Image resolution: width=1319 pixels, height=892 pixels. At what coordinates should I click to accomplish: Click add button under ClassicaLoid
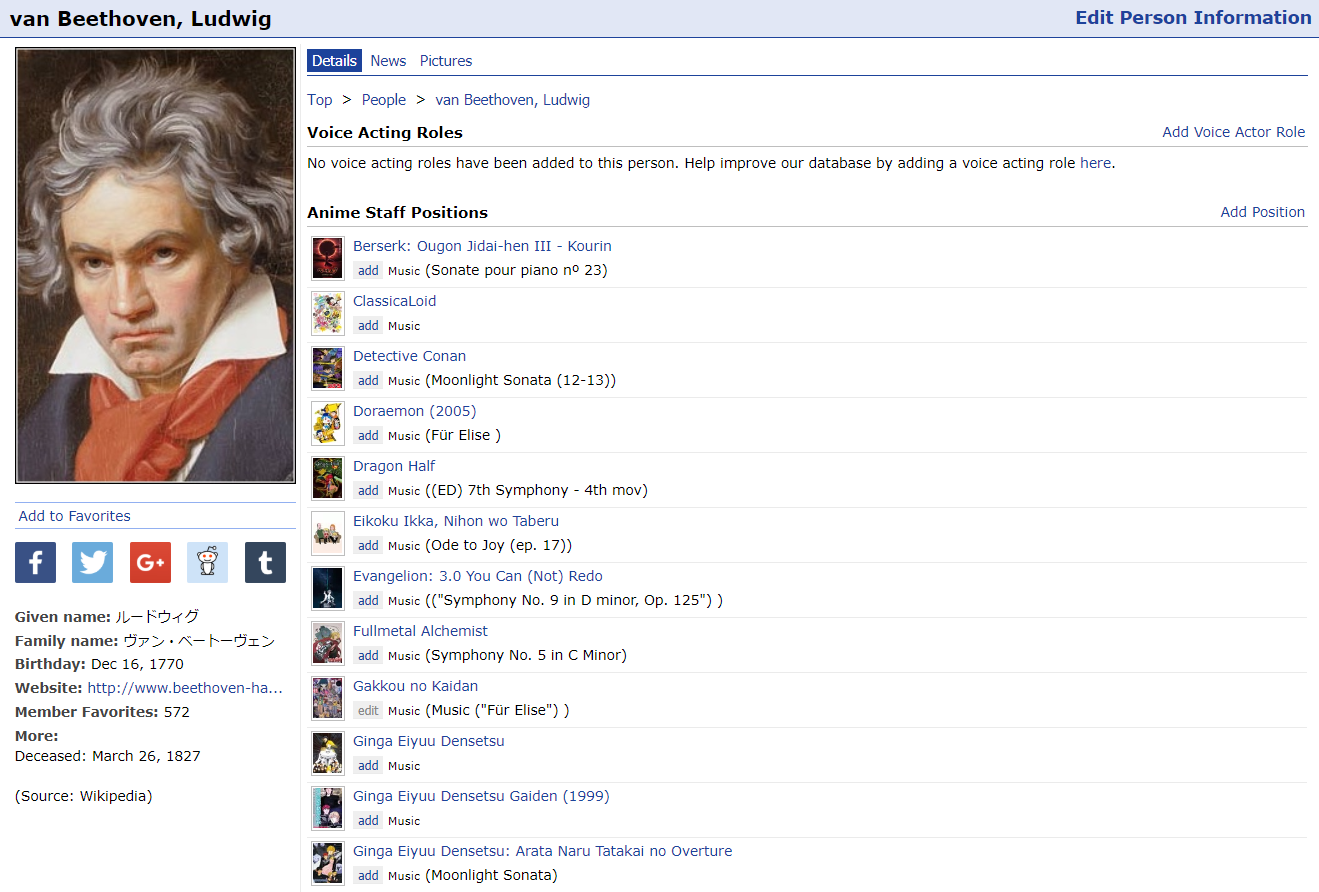(x=369, y=326)
